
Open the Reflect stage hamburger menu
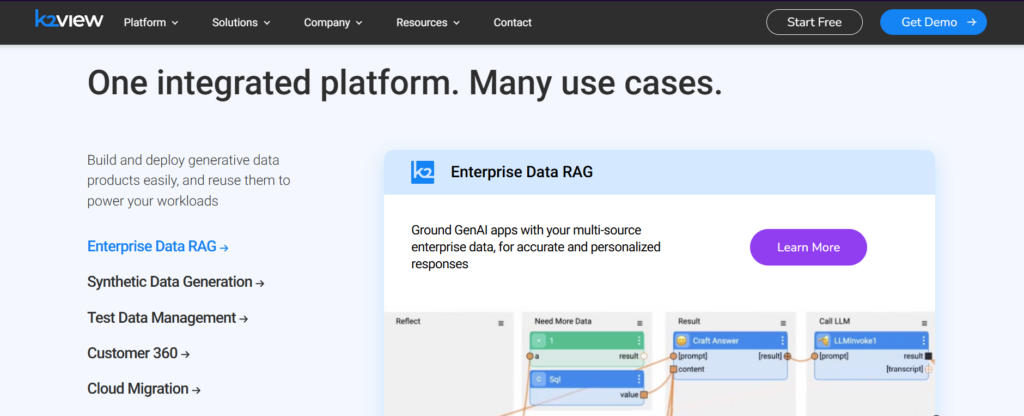[x=501, y=323]
